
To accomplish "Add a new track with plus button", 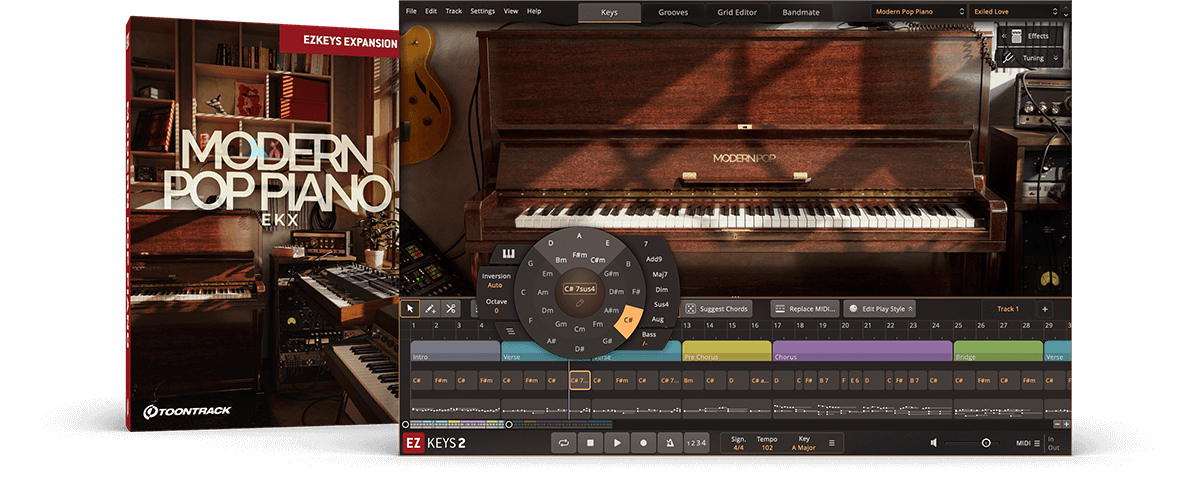I will tap(1044, 309).
